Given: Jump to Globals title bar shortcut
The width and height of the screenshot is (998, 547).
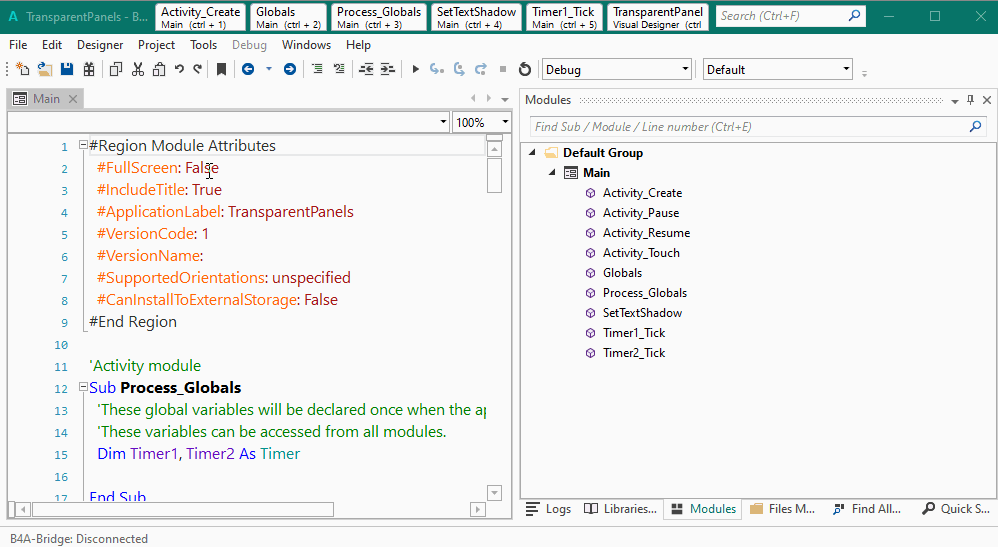Looking at the screenshot, I should pos(288,17).
